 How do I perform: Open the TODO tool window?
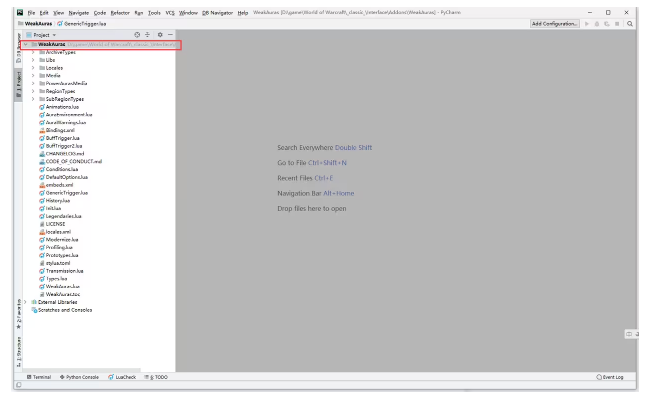click(156, 377)
